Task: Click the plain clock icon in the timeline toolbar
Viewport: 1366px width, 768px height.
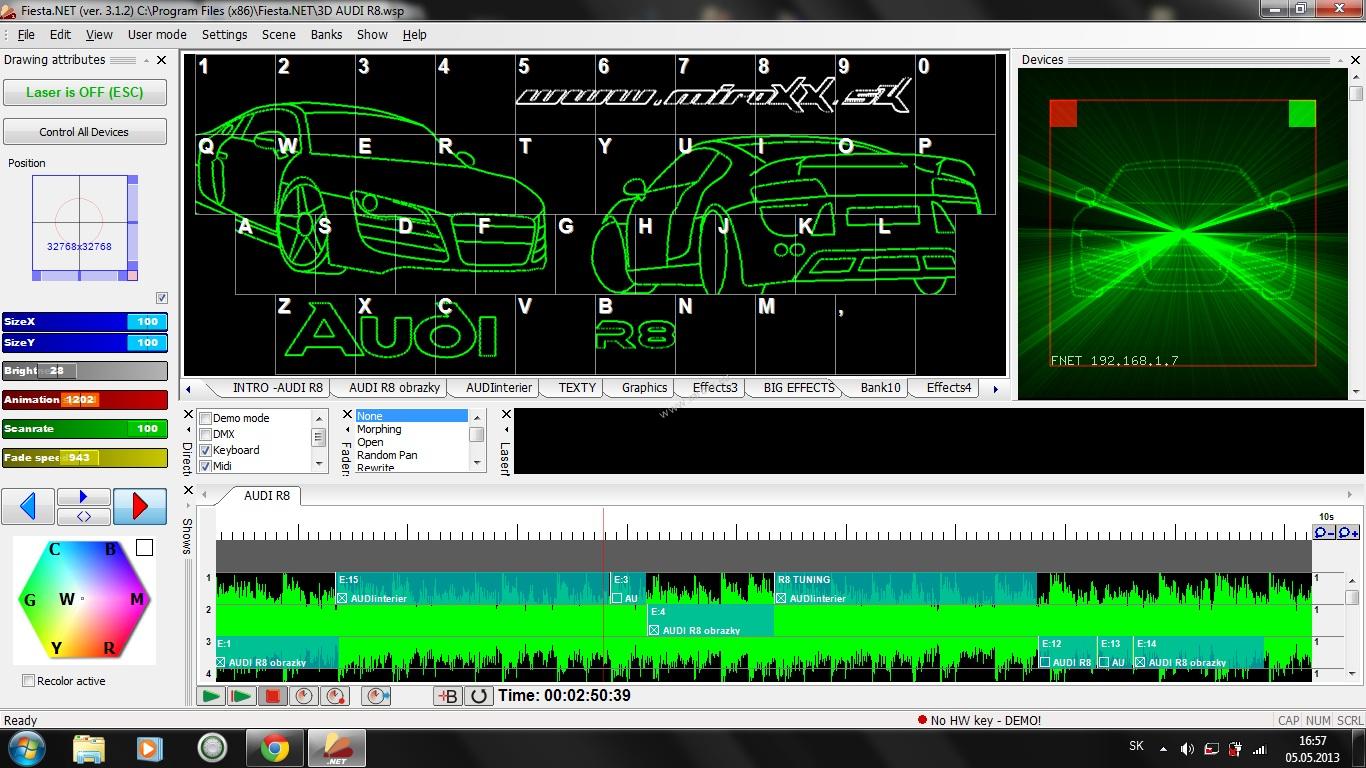Action: click(x=304, y=696)
